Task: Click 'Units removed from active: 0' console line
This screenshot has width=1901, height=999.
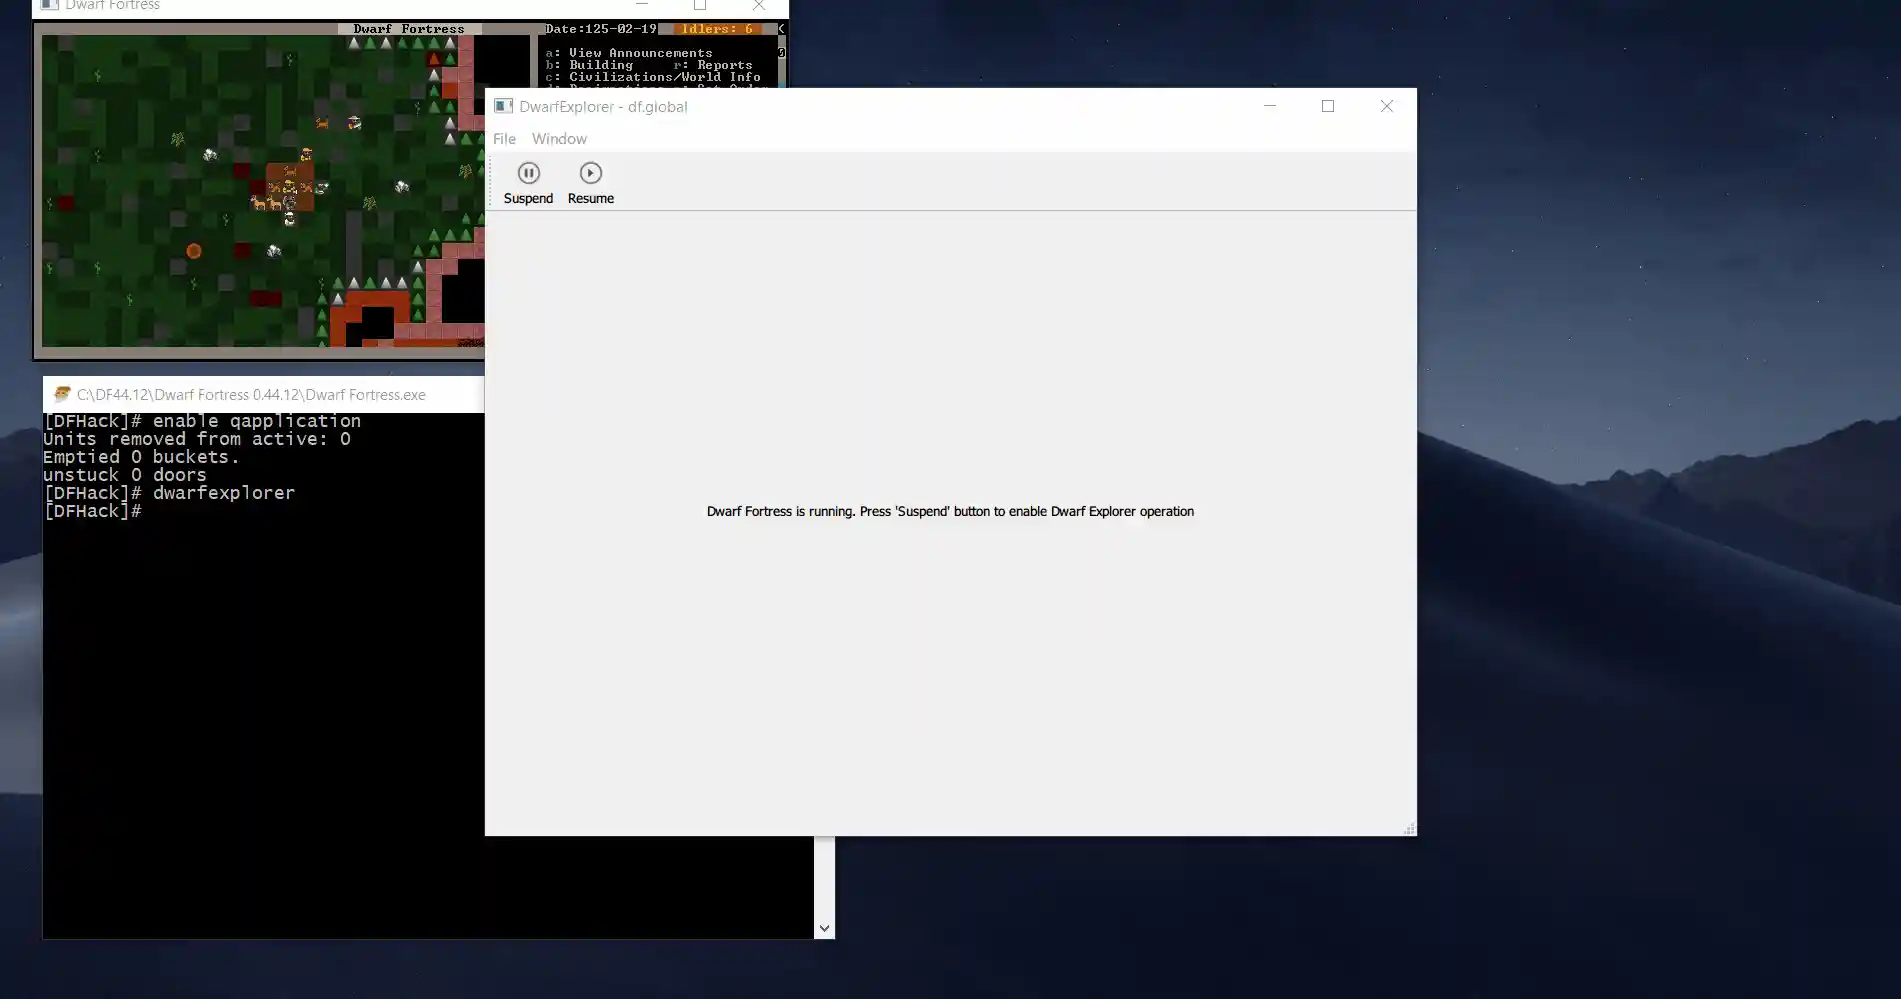Action: tap(197, 439)
